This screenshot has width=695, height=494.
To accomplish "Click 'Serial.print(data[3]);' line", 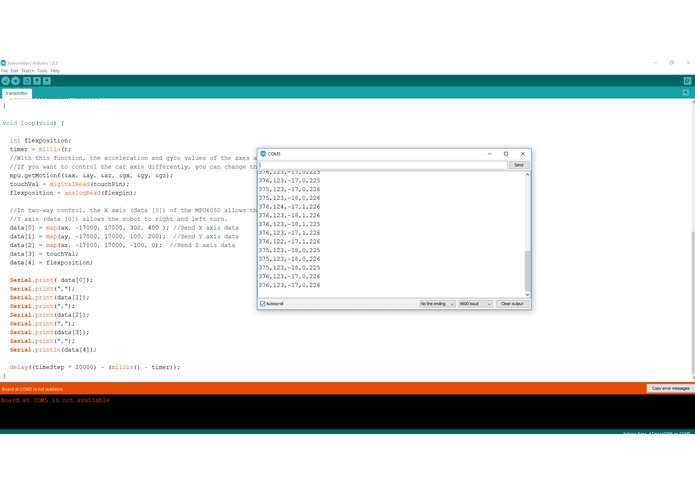I will (50, 332).
